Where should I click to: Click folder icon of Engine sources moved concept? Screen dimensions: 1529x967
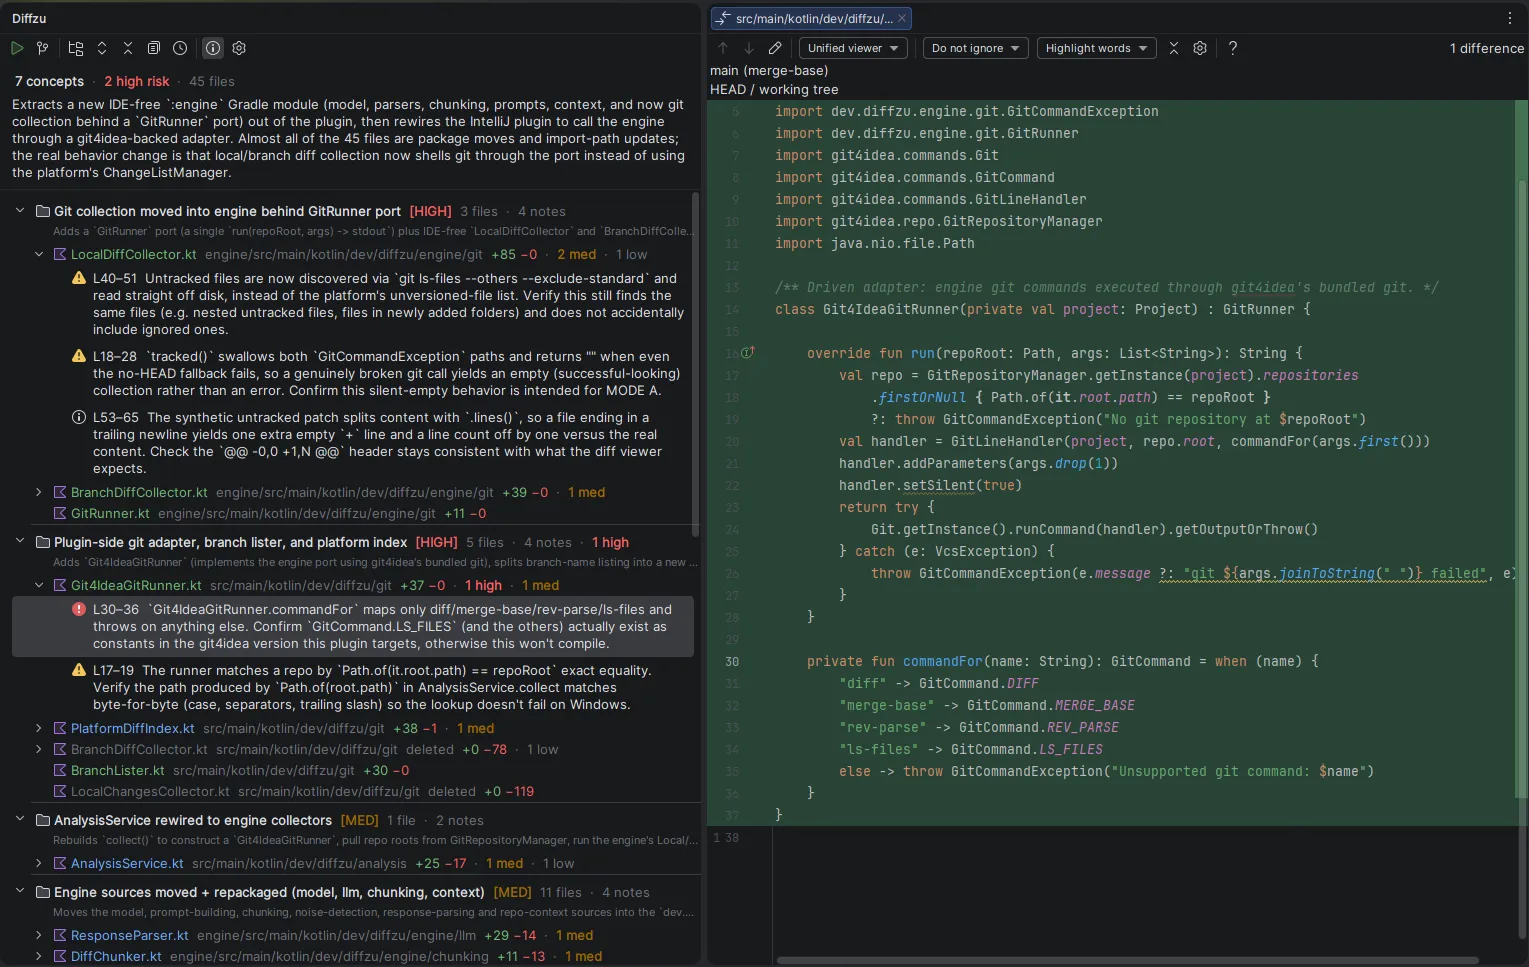(x=43, y=892)
